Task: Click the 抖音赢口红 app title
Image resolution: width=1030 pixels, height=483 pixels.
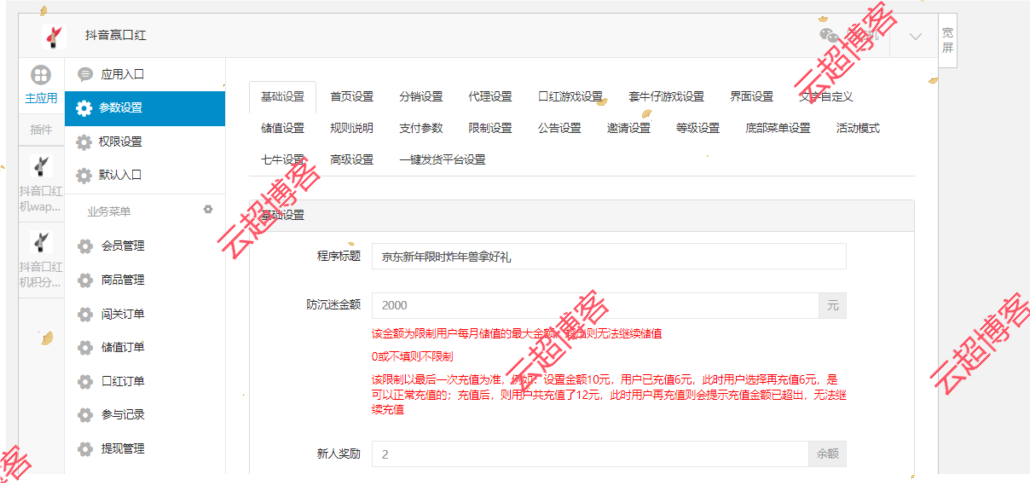Action: pos(116,36)
